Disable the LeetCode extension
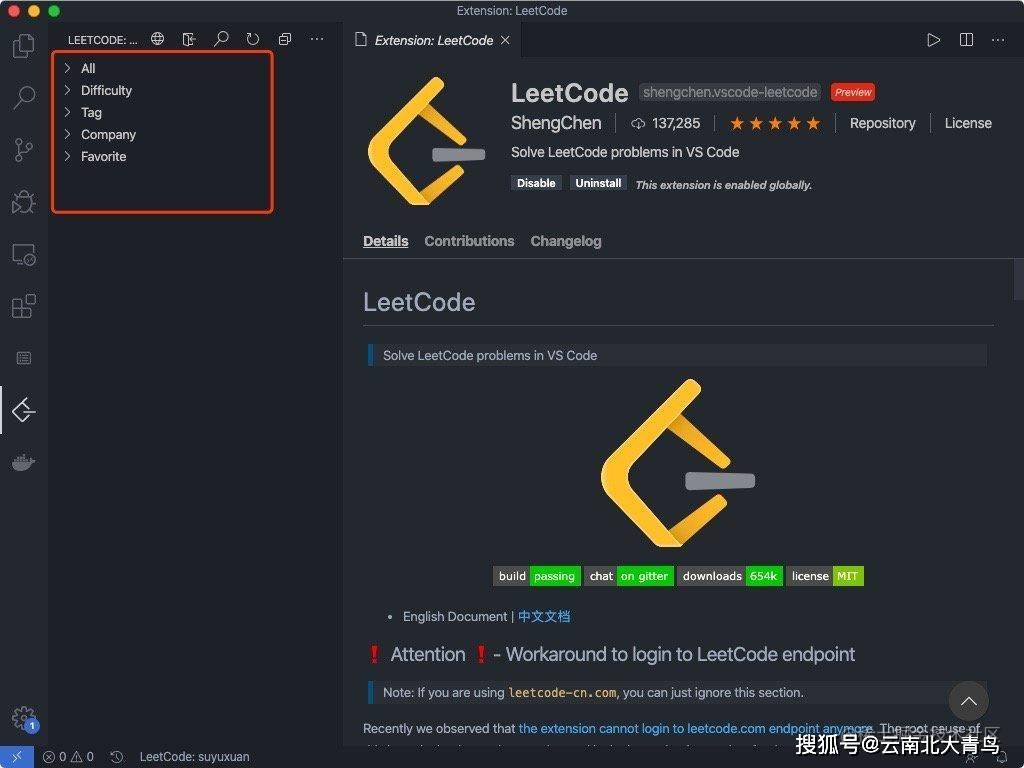The image size is (1024, 768). click(x=536, y=183)
